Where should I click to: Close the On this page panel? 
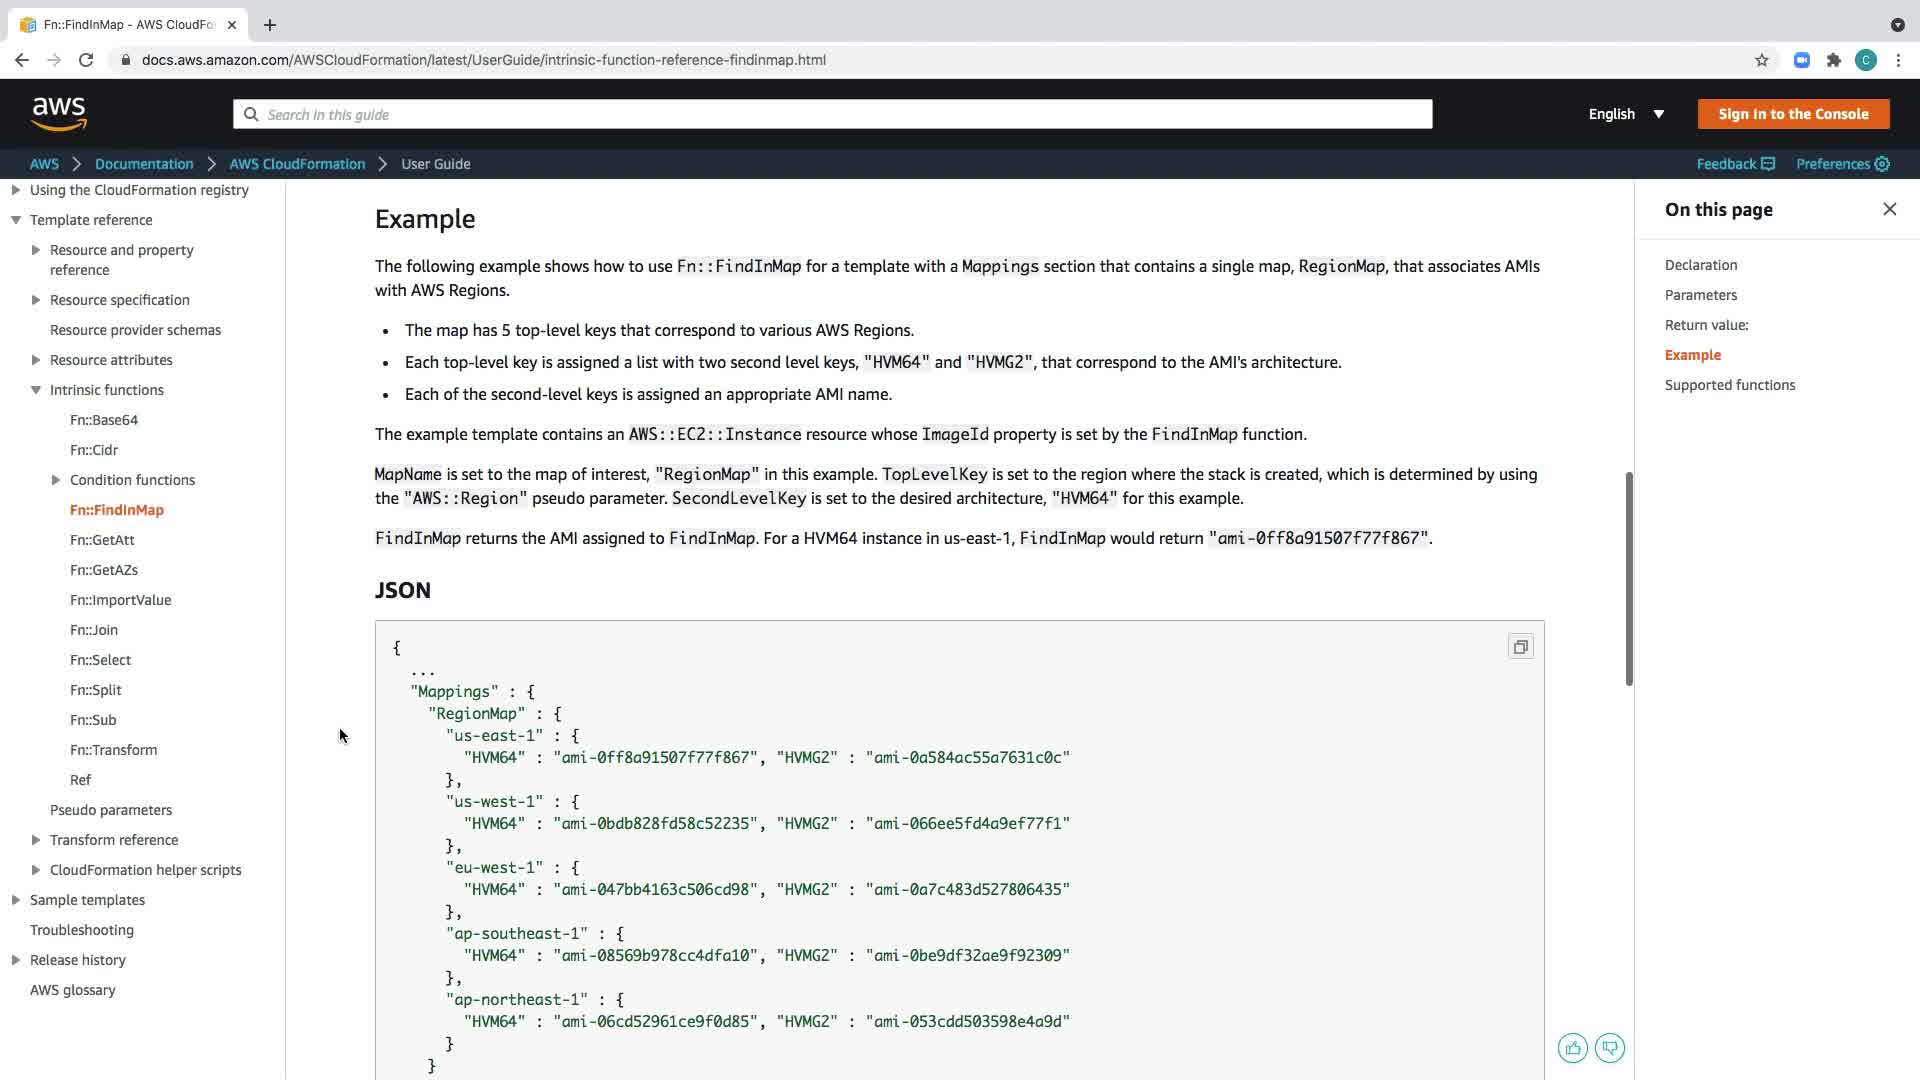point(1889,209)
